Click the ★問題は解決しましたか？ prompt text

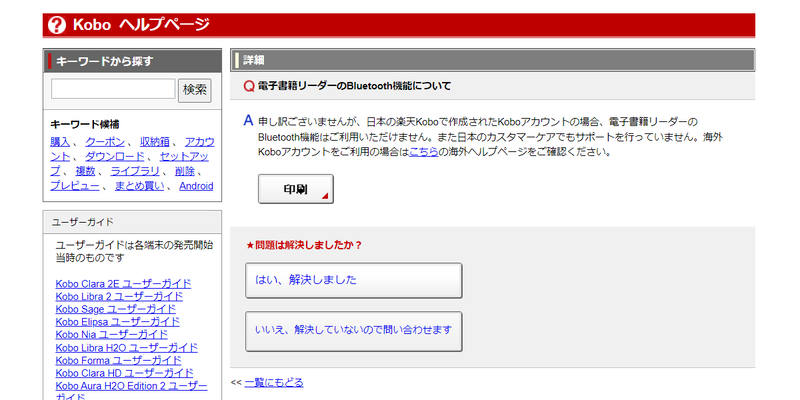coord(304,245)
